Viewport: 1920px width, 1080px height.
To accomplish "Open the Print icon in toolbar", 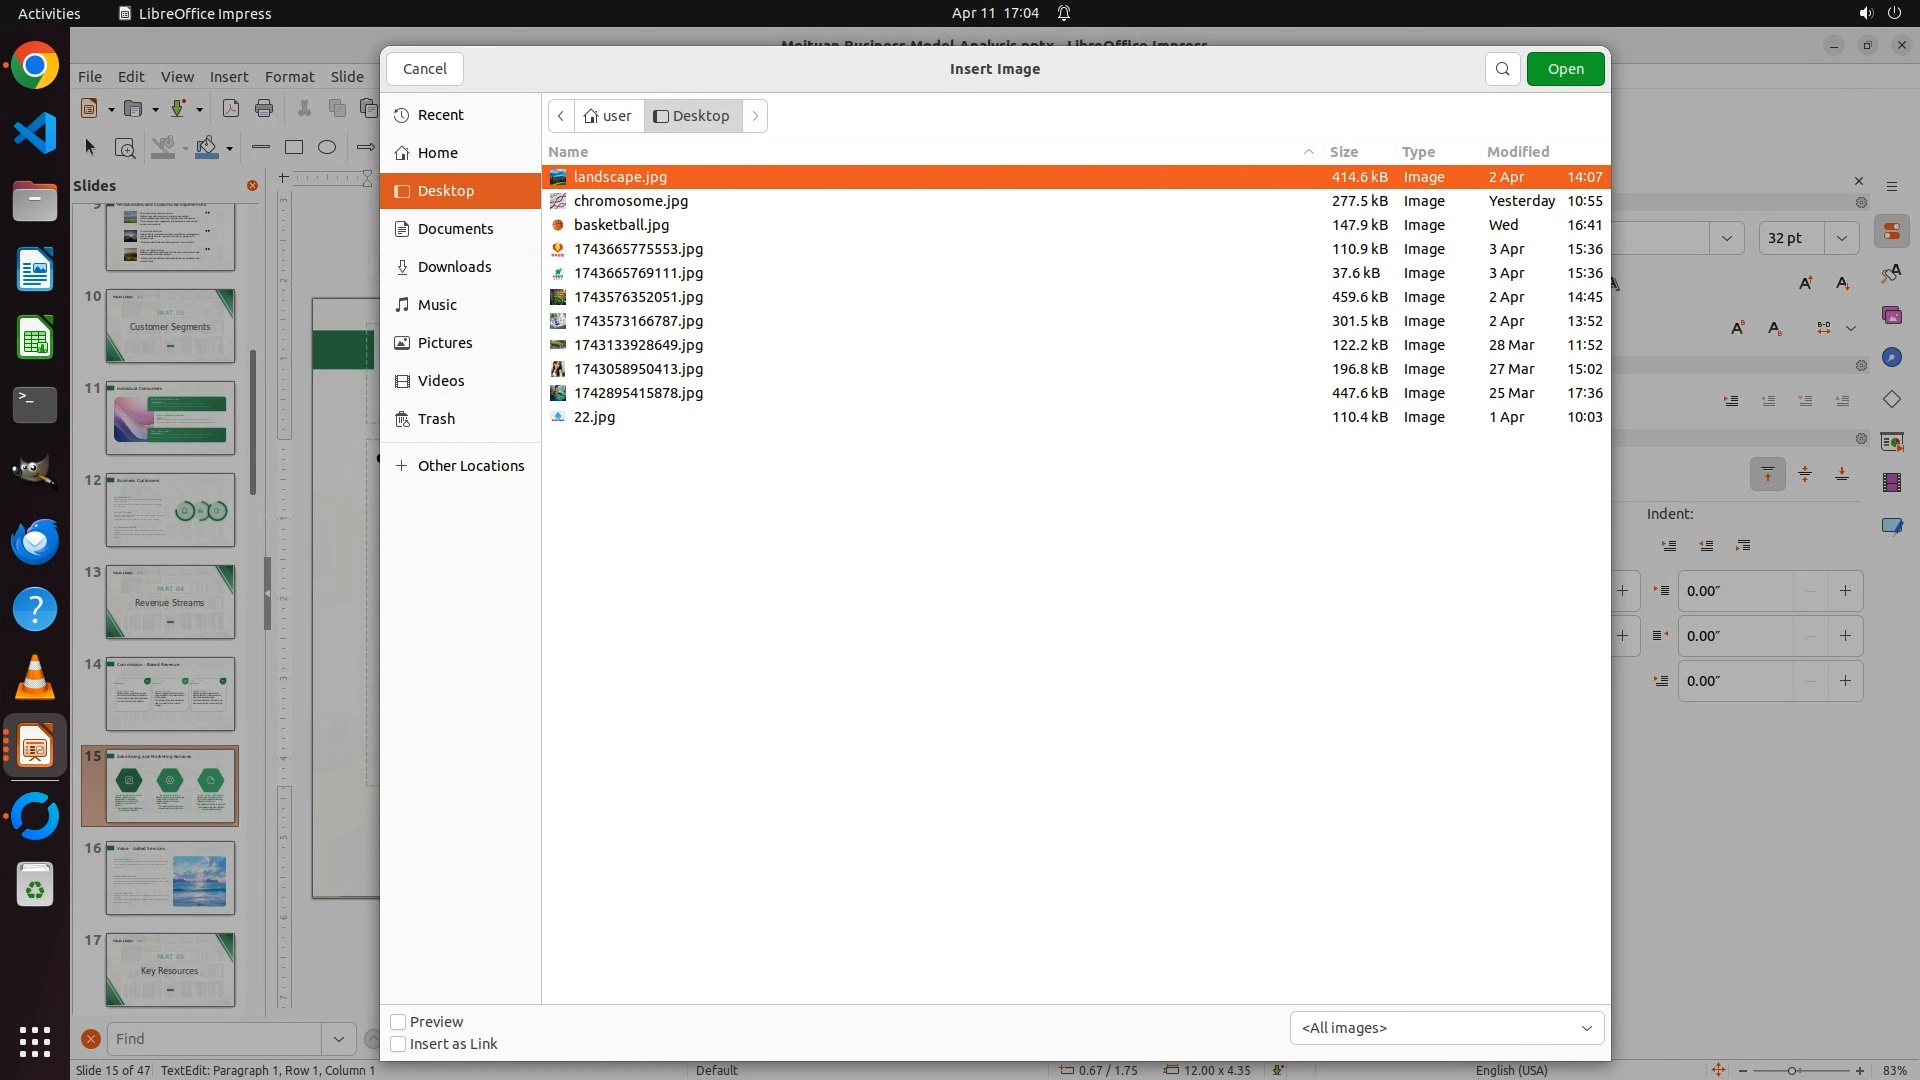I will pyautogui.click(x=264, y=108).
